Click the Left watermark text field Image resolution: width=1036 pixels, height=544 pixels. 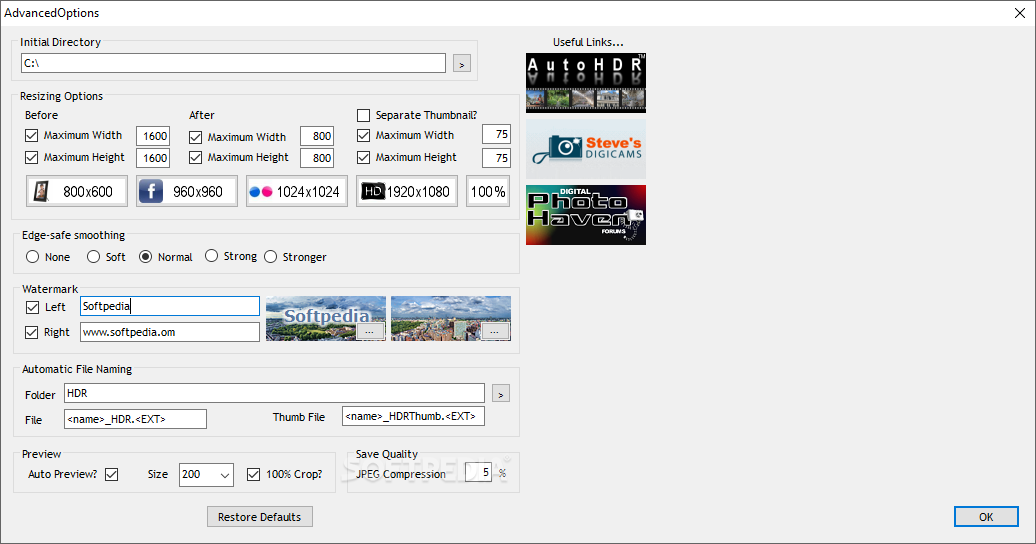(170, 306)
